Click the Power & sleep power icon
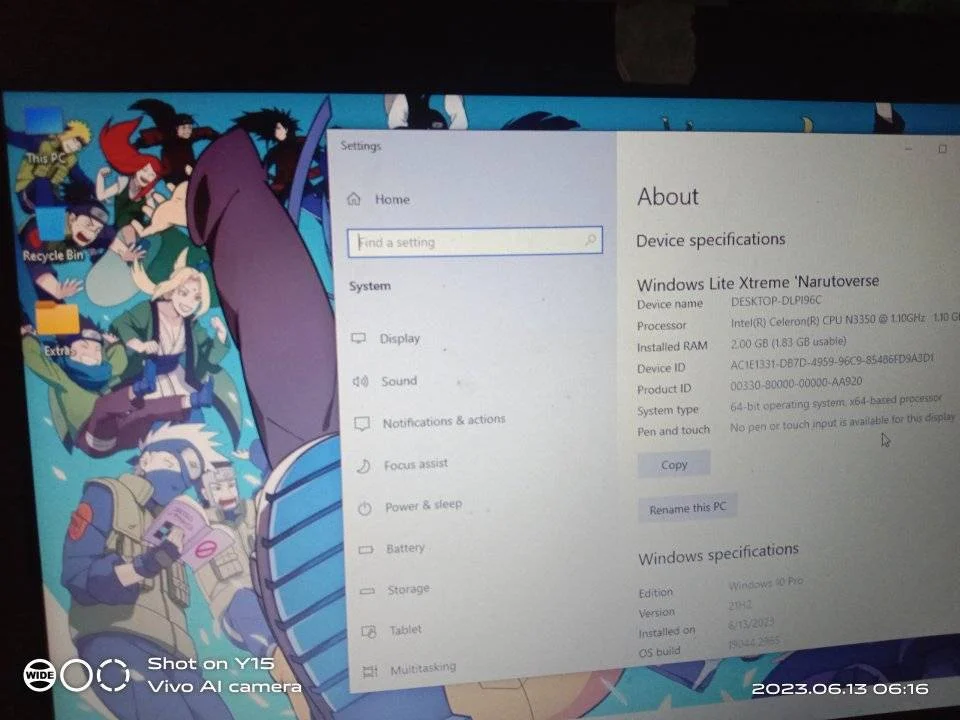Screen dimensions: 960x720 [364, 508]
